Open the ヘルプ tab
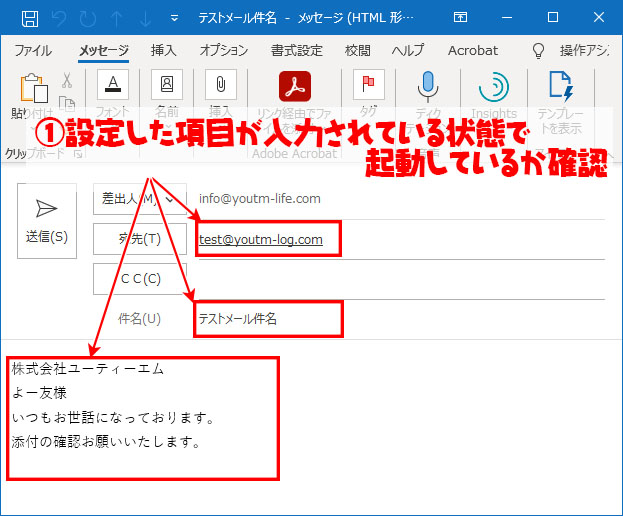Viewport: 623px width, 516px height. pos(408,51)
